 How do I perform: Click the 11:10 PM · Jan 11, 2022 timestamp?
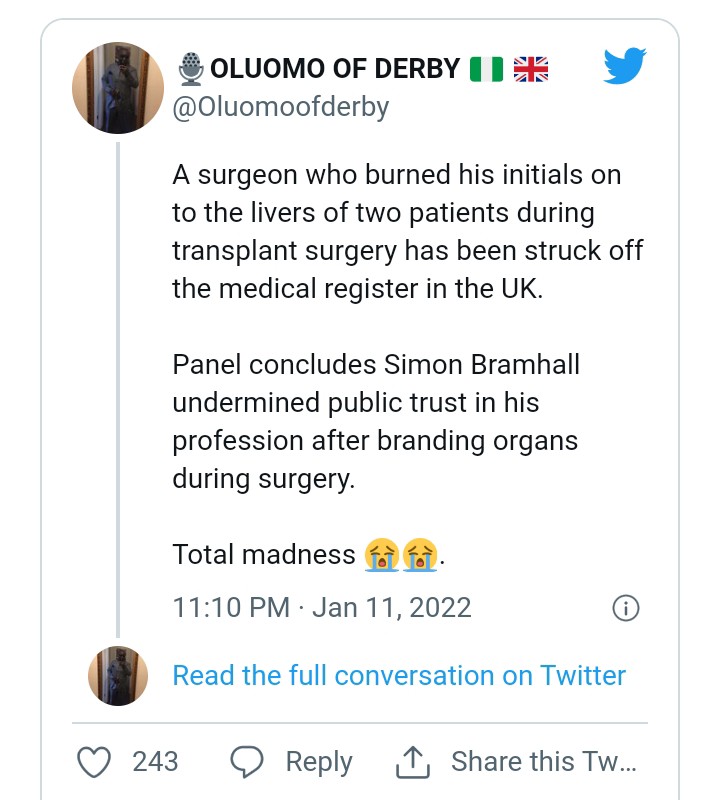tap(321, 608)
